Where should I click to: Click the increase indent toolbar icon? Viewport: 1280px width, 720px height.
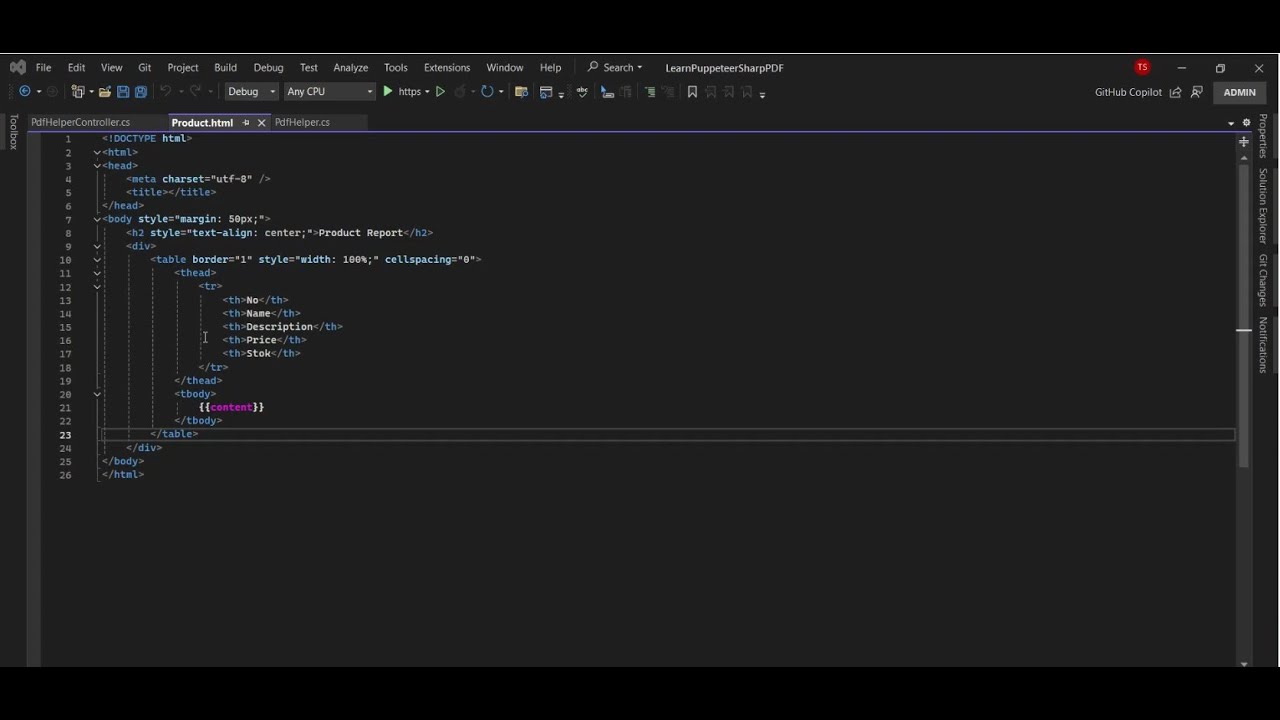click(x=649, y=92)
